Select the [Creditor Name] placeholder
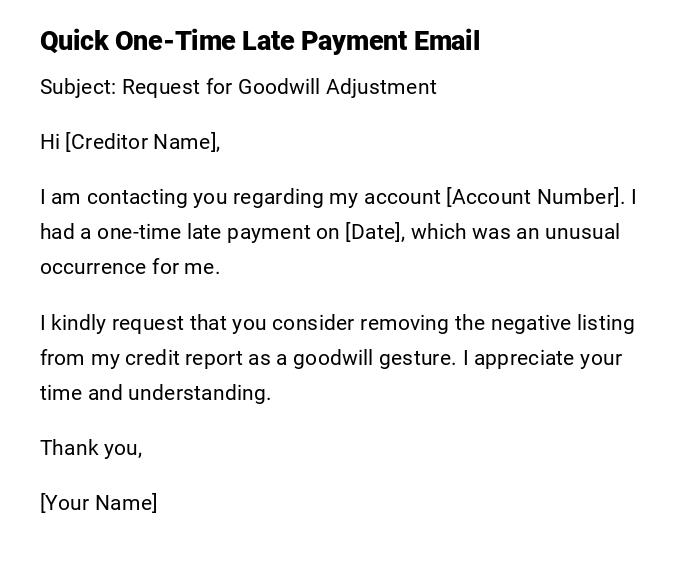 point(142,142)
